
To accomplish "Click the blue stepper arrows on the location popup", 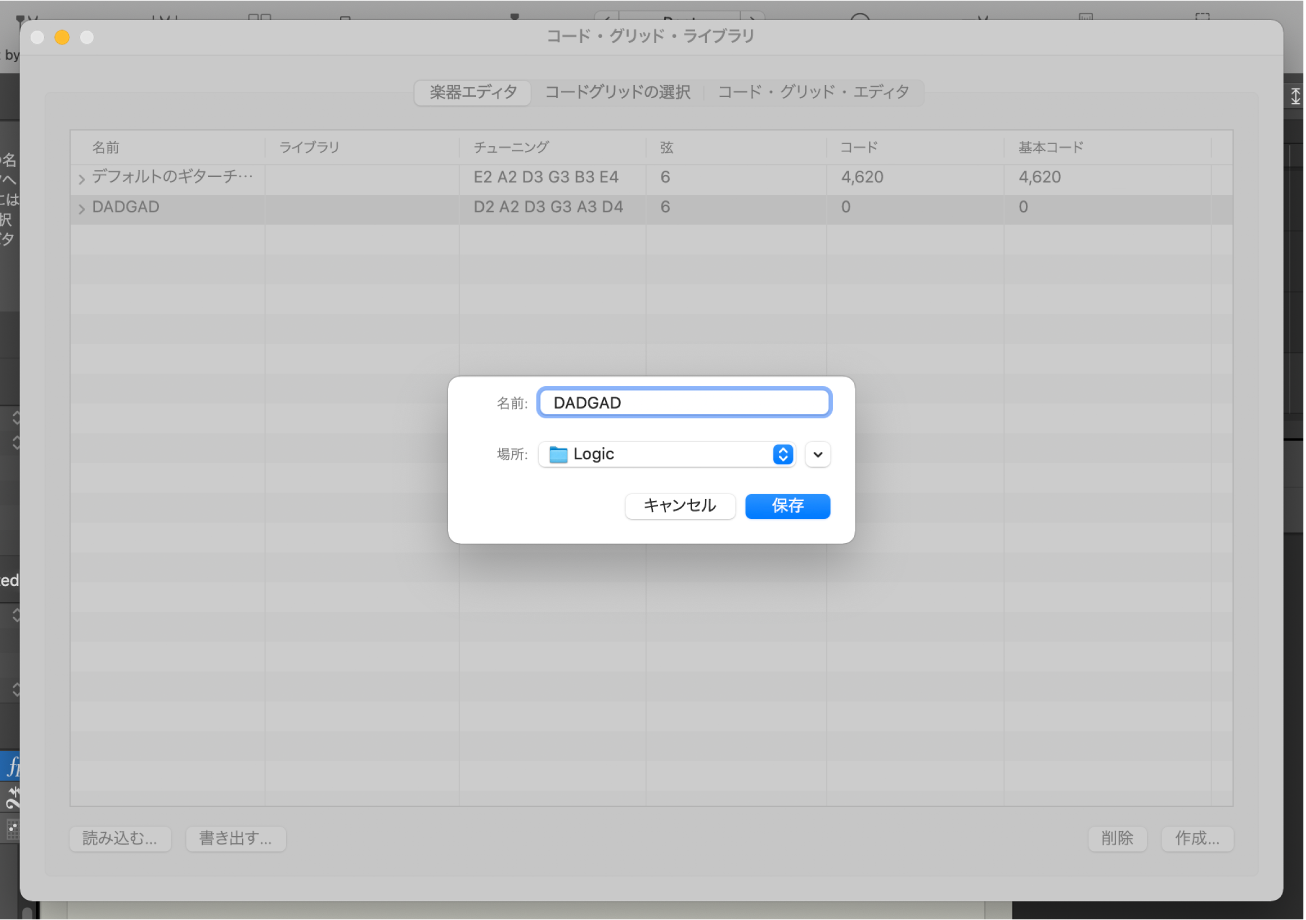I will pos(783,454).
